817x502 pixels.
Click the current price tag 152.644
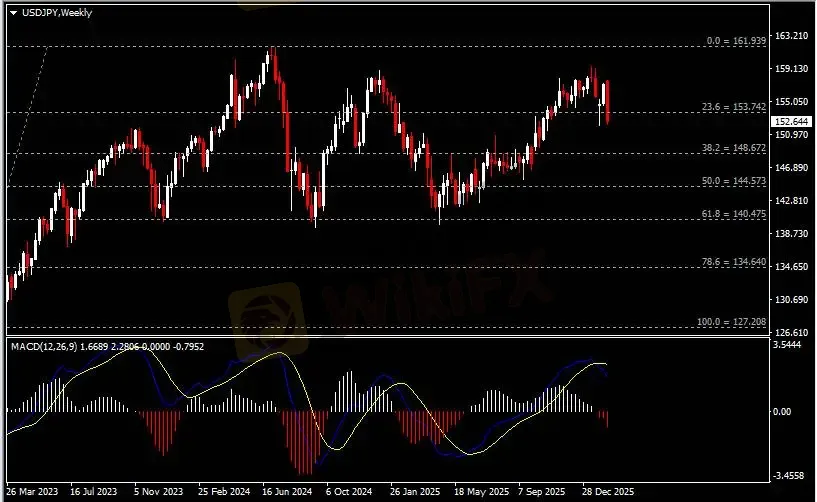[791, 121]
